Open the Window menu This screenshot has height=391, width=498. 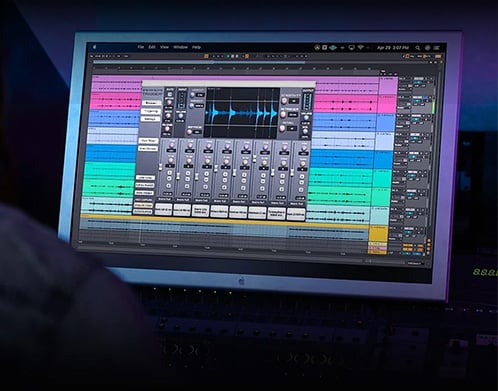(x=180, y=47)
